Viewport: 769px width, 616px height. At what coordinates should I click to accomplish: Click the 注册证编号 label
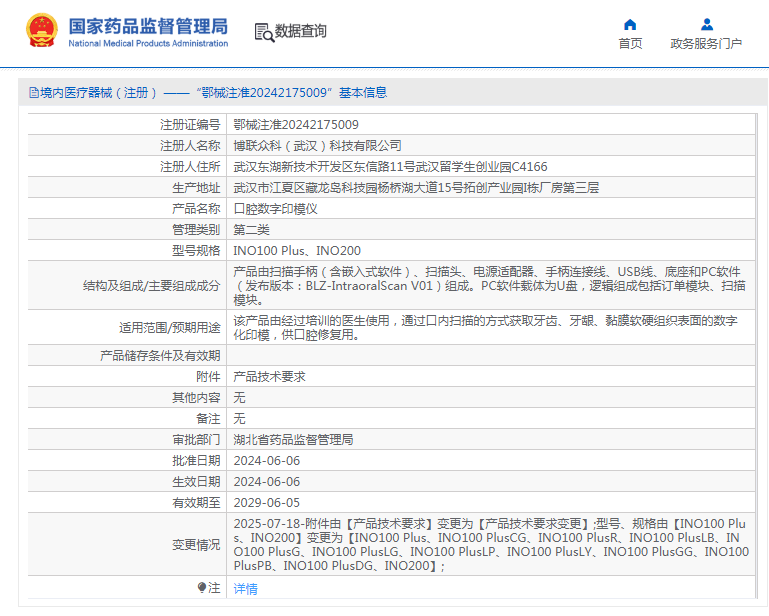(190, 125)
